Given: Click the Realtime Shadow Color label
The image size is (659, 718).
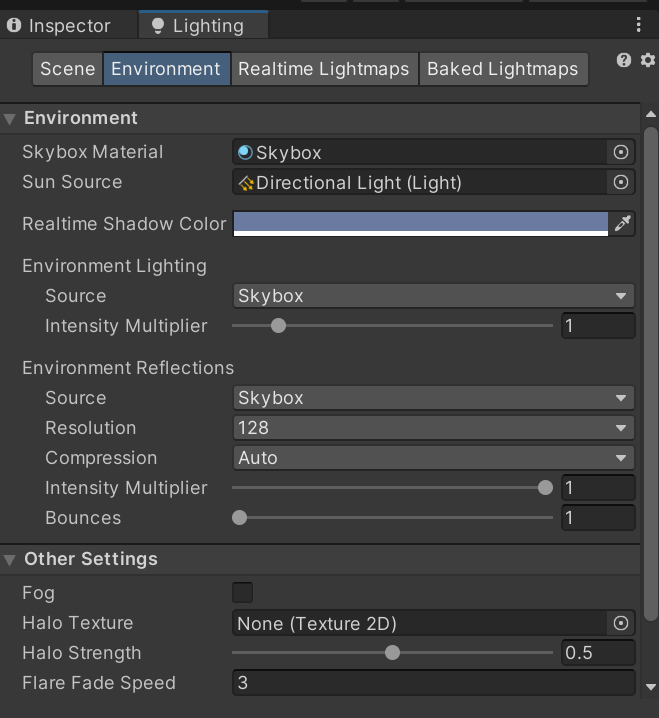Looking at the screenshot, I should point(124,224).
